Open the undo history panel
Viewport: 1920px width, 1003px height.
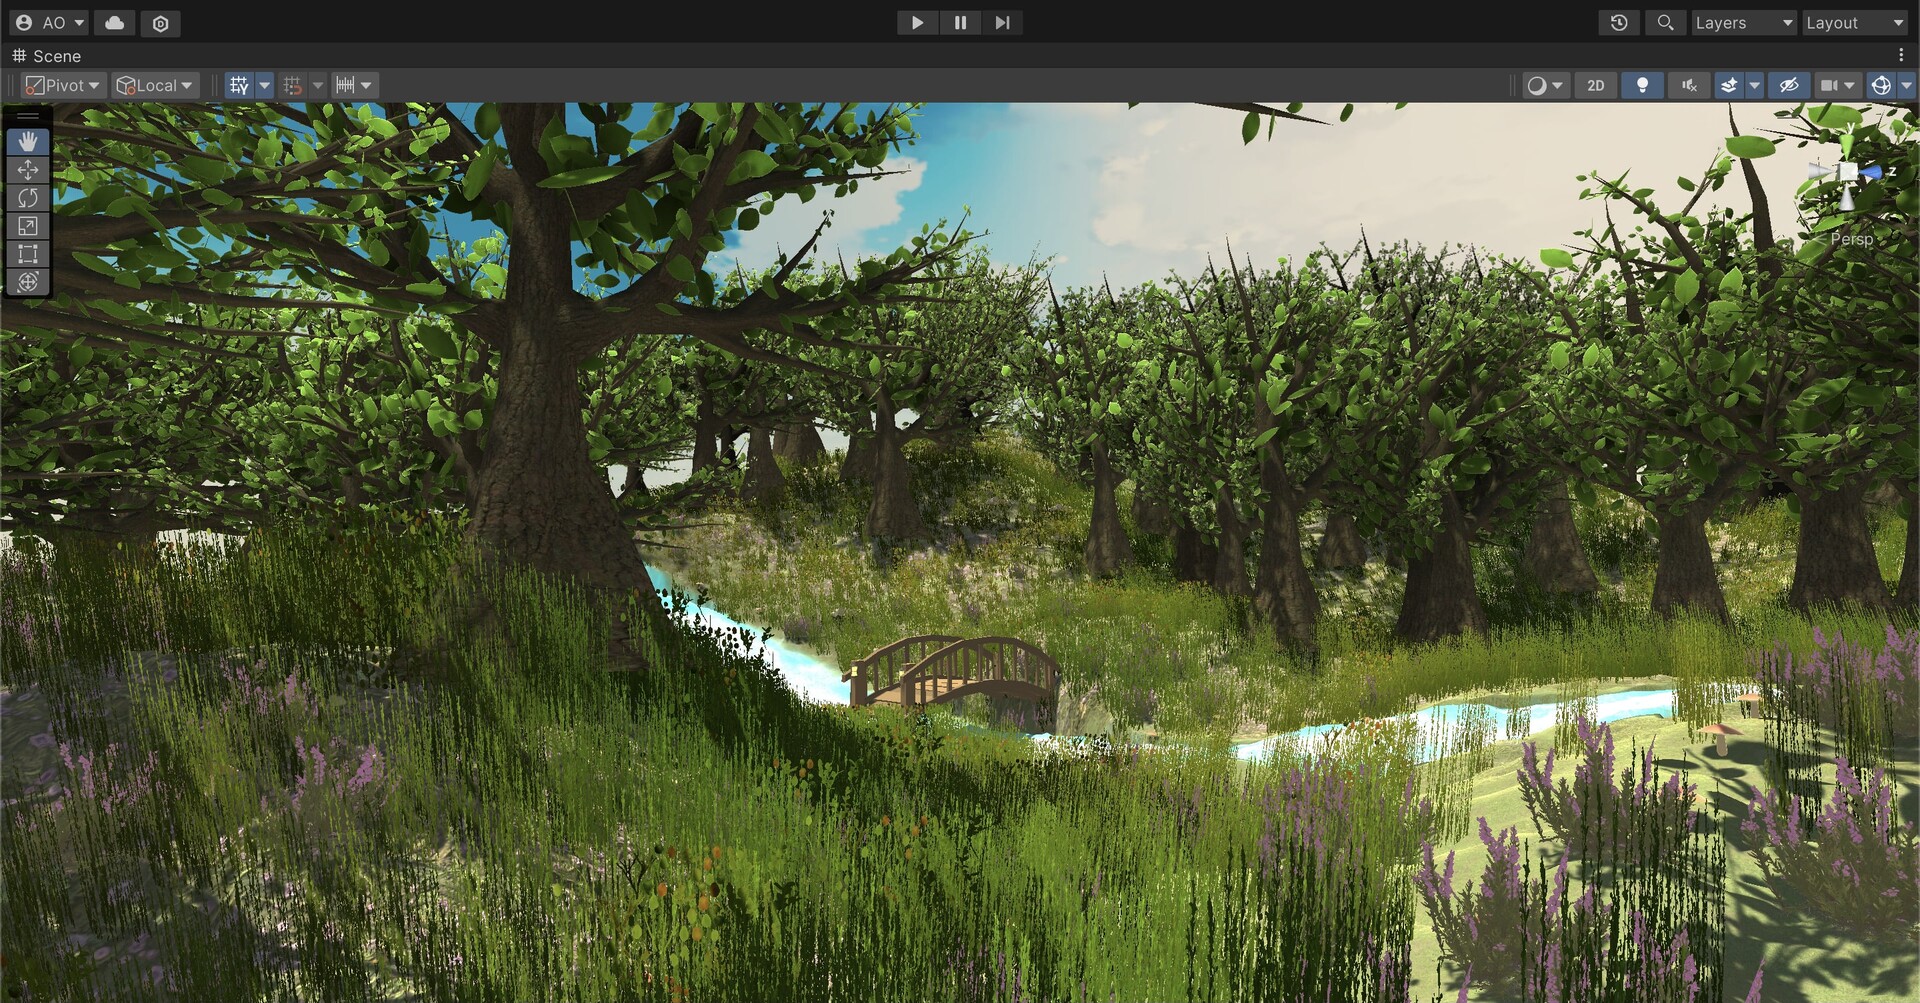[x=1620, y=22]
